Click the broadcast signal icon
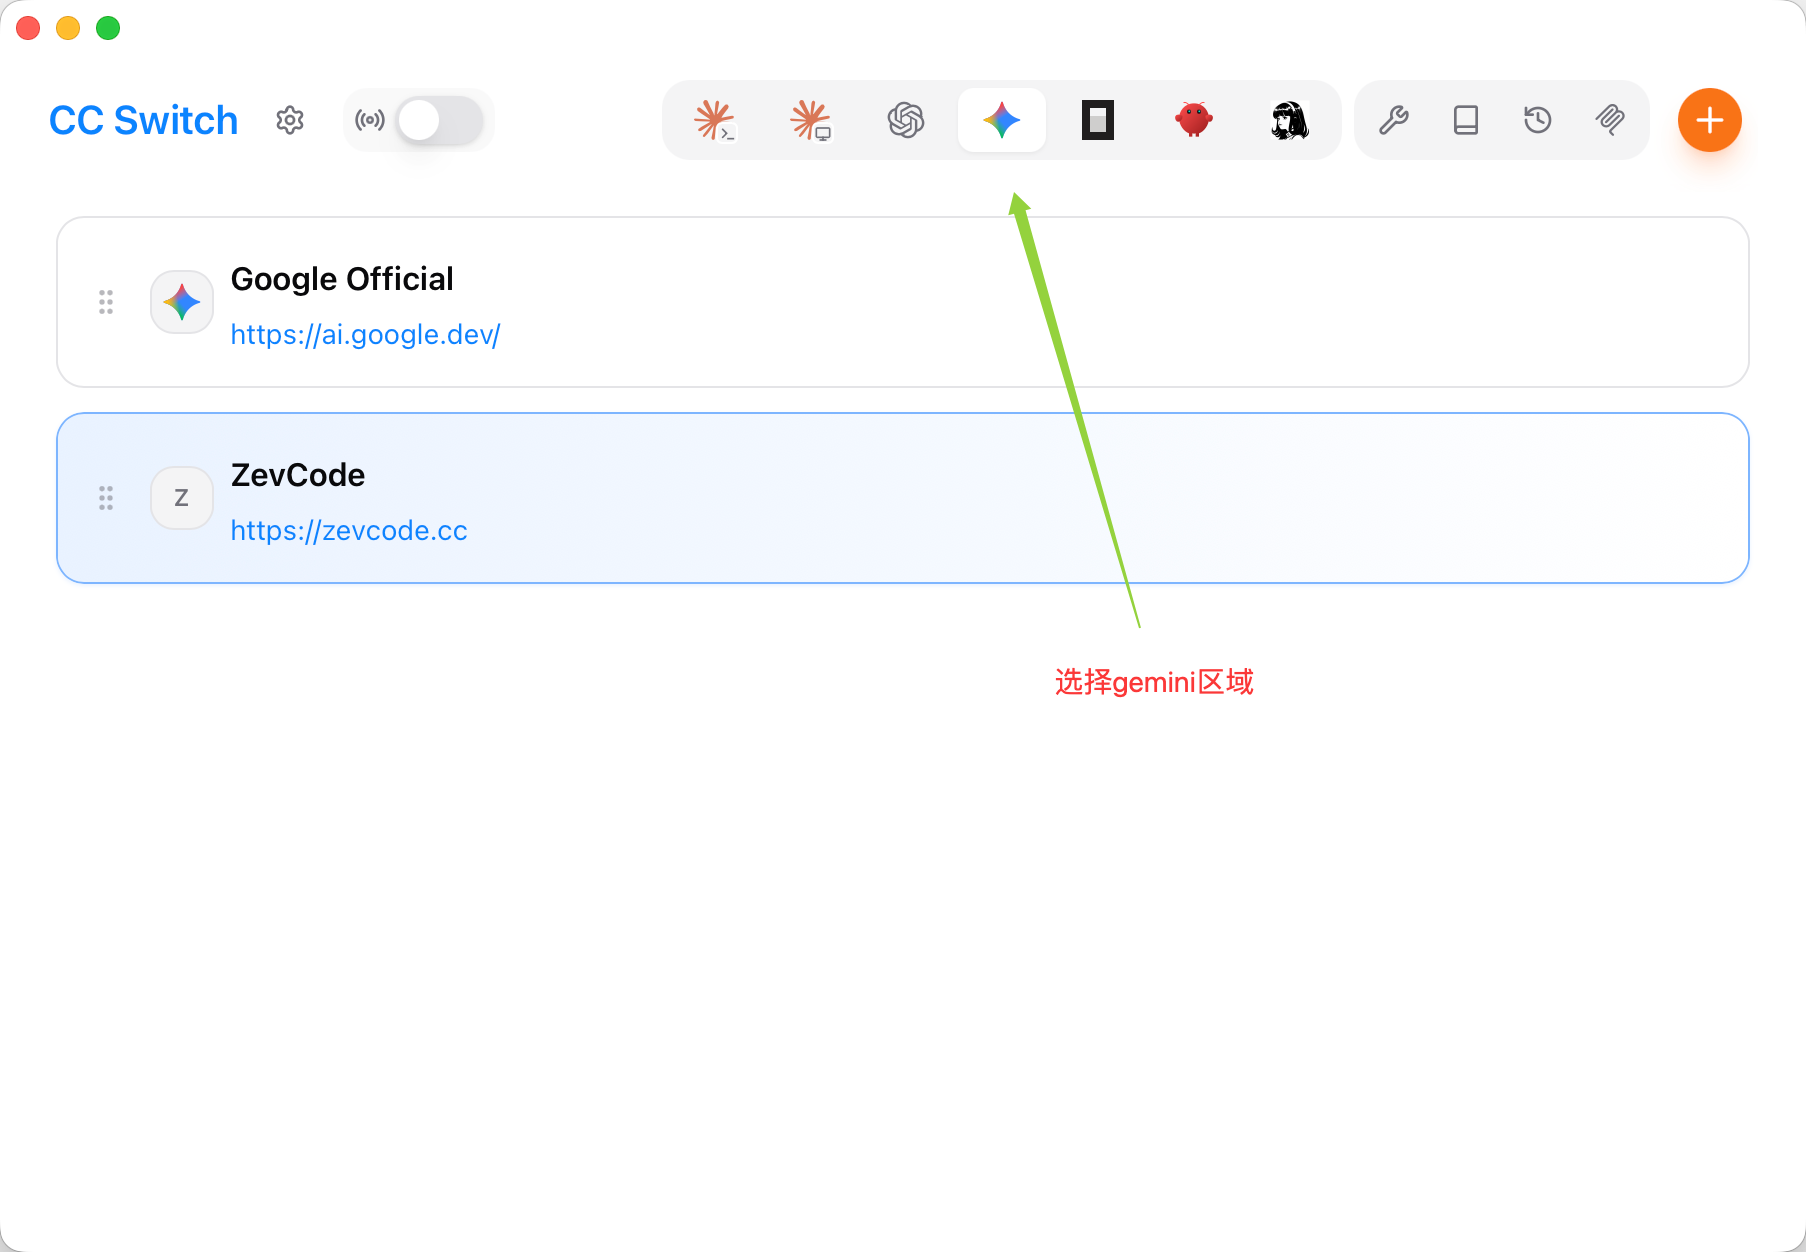Image resolution: width=1806 pixels, height=1252 pixels. [x=370, y=120]
